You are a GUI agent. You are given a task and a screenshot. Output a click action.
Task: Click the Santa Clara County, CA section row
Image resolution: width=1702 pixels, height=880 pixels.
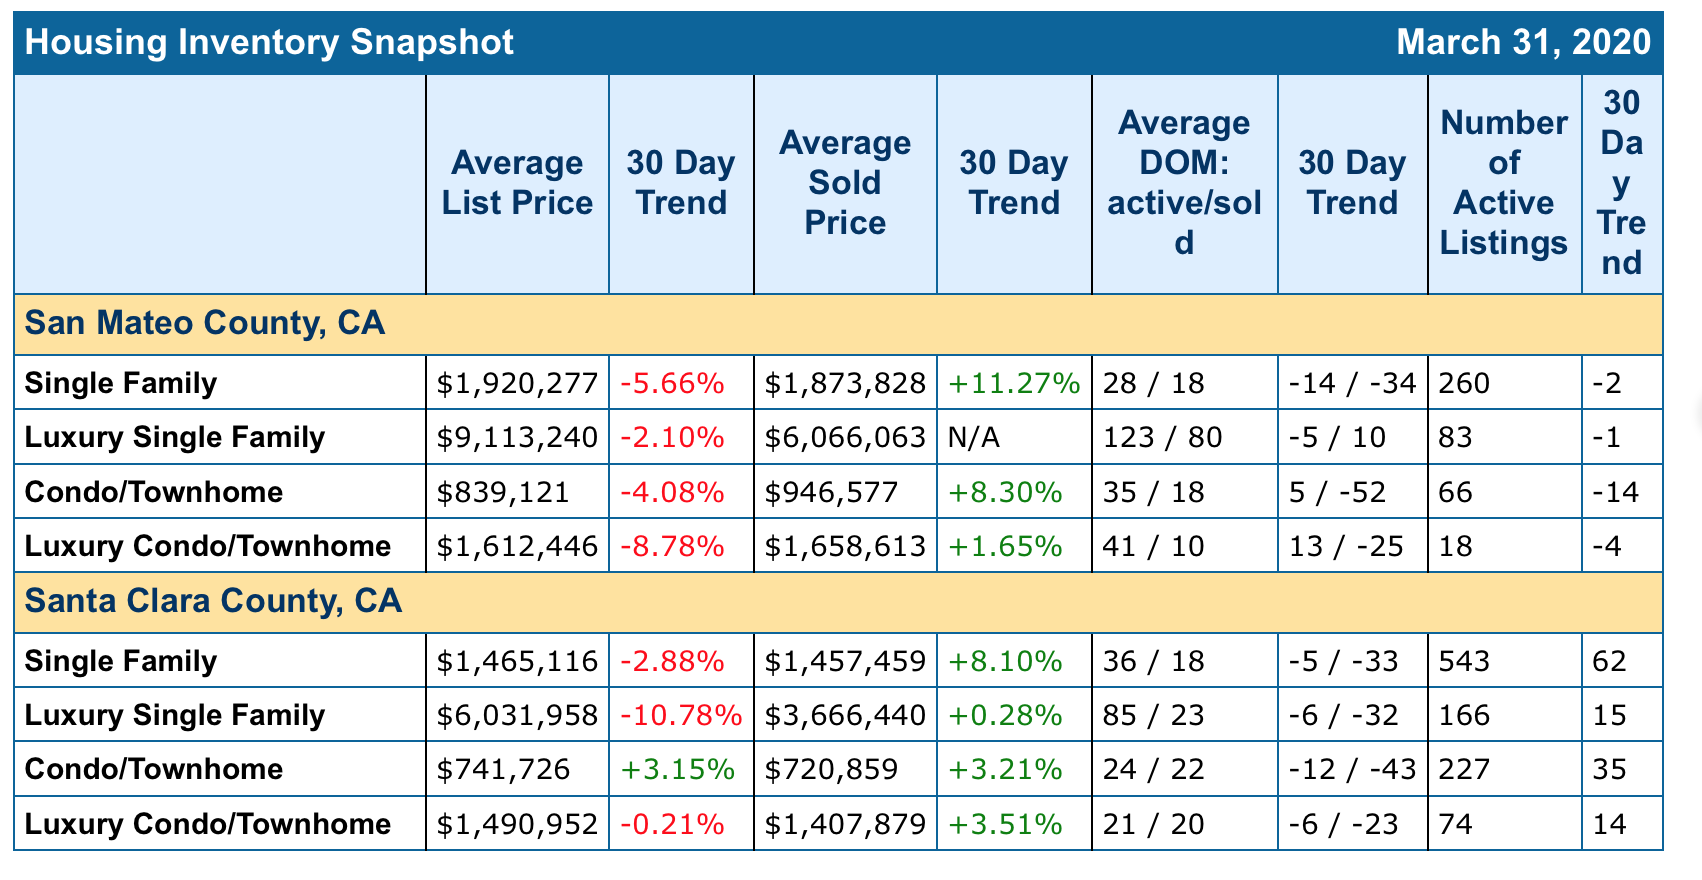(213, 601)
